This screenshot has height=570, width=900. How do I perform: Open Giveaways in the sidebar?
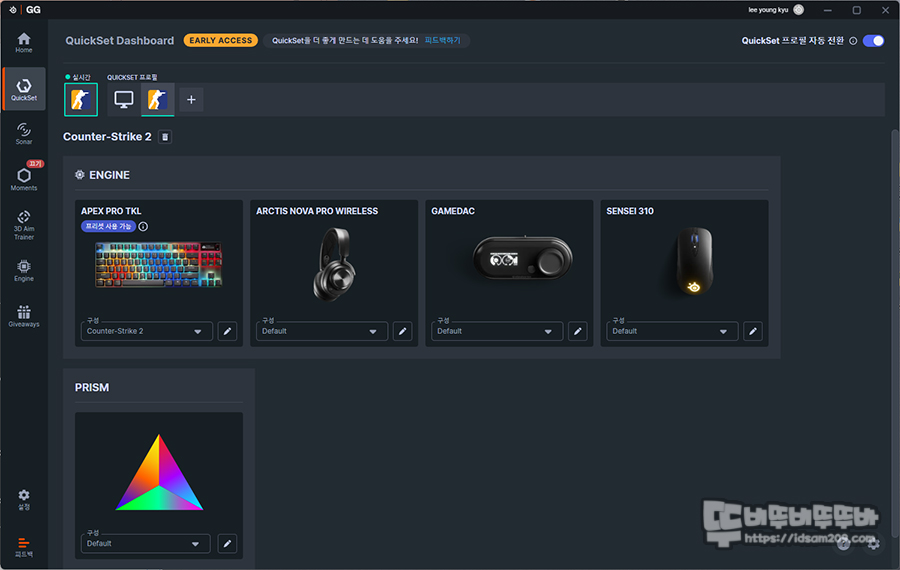click(x=24, y=316)
